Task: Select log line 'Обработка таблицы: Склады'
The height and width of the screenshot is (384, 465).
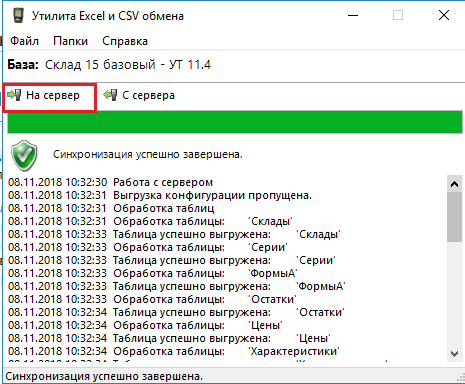Action: pos(150,221)
